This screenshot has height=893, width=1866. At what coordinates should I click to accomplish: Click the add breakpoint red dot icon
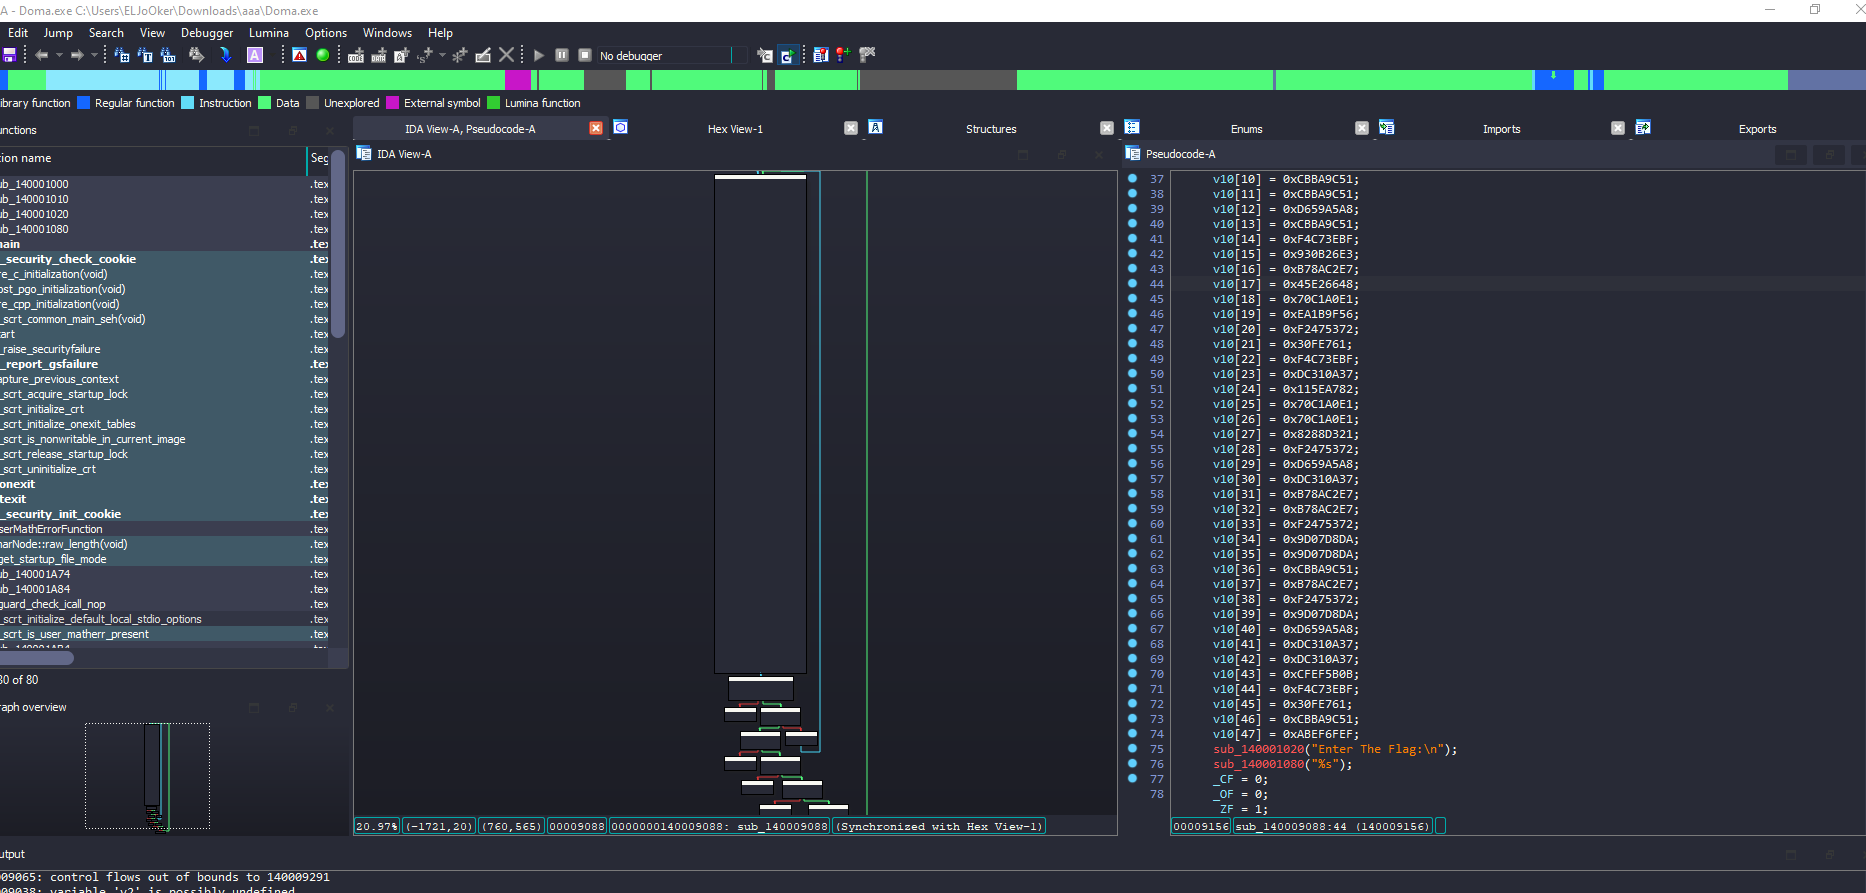tap(843, 55)
